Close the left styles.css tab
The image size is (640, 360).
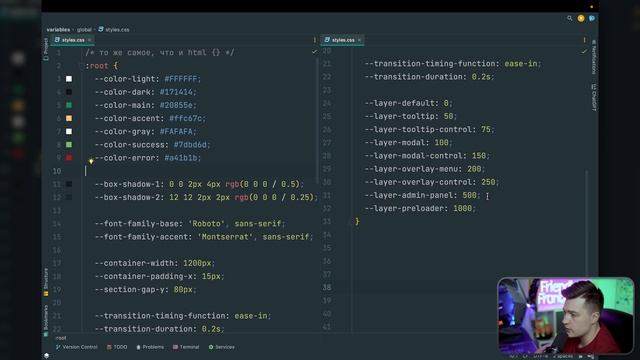coord(89,40)
